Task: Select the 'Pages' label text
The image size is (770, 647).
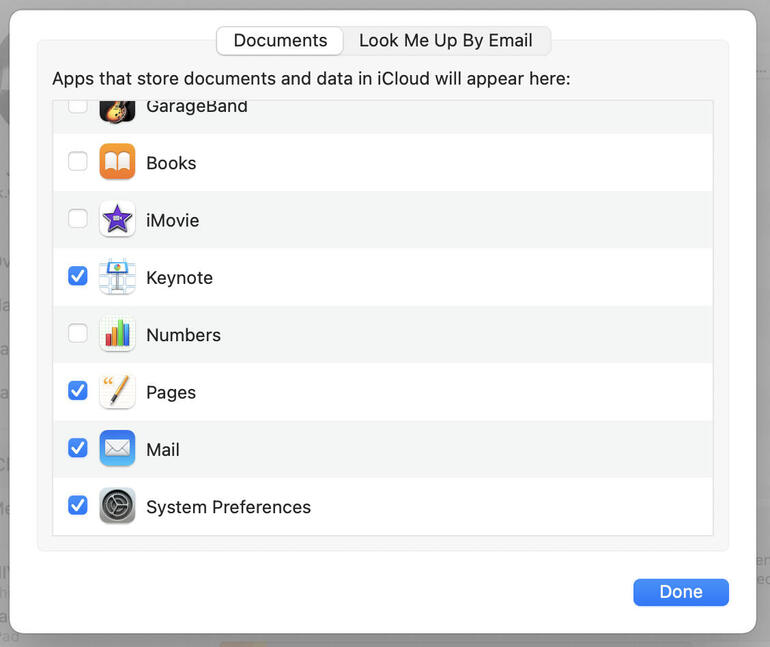Action: [x=171, y=393]
